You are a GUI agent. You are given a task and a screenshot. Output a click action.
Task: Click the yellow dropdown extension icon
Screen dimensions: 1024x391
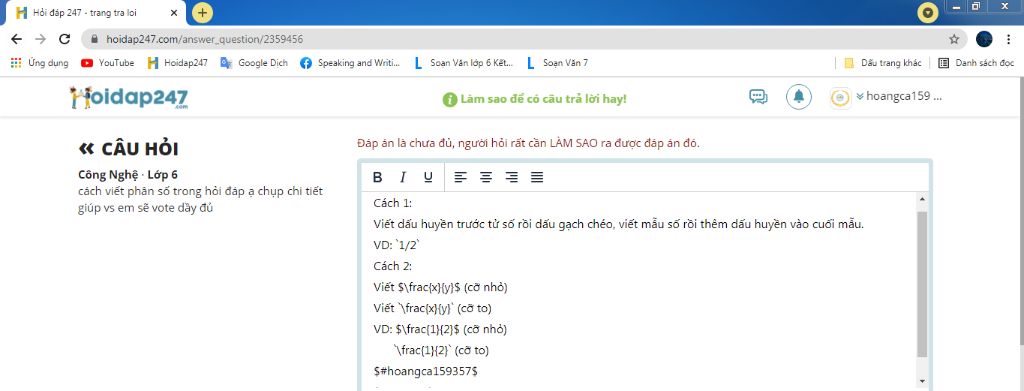pos(928,12)
